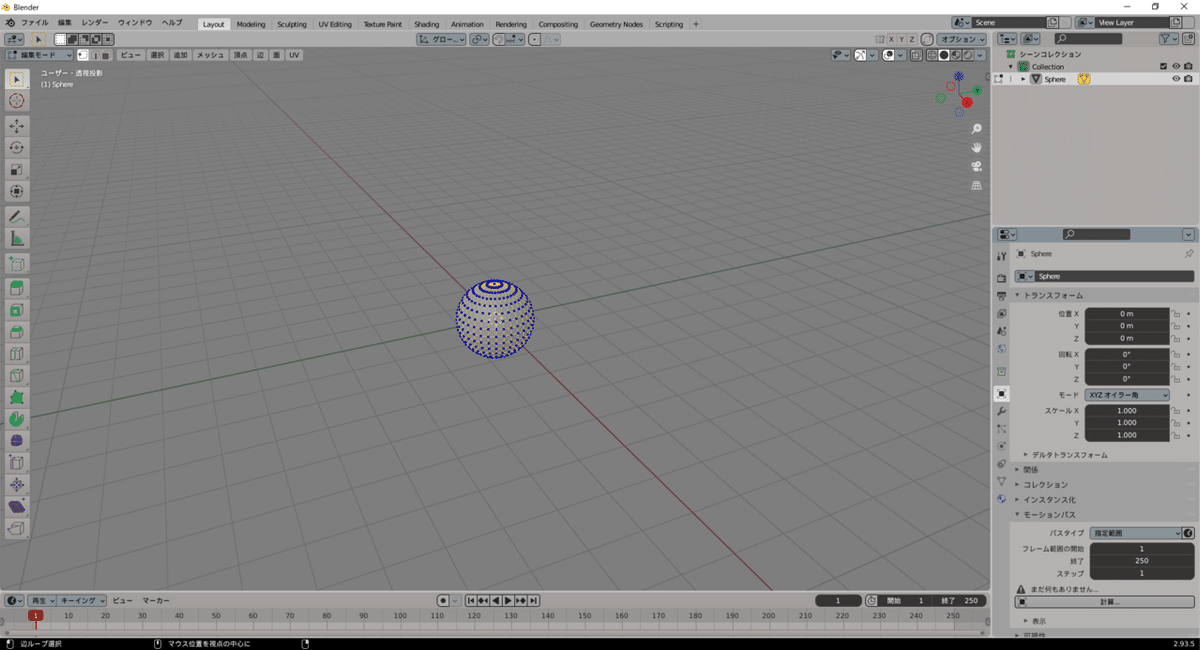Screen dimensions: 1200x650
Task: Select the Measure tool
Action: pos(17,238)
